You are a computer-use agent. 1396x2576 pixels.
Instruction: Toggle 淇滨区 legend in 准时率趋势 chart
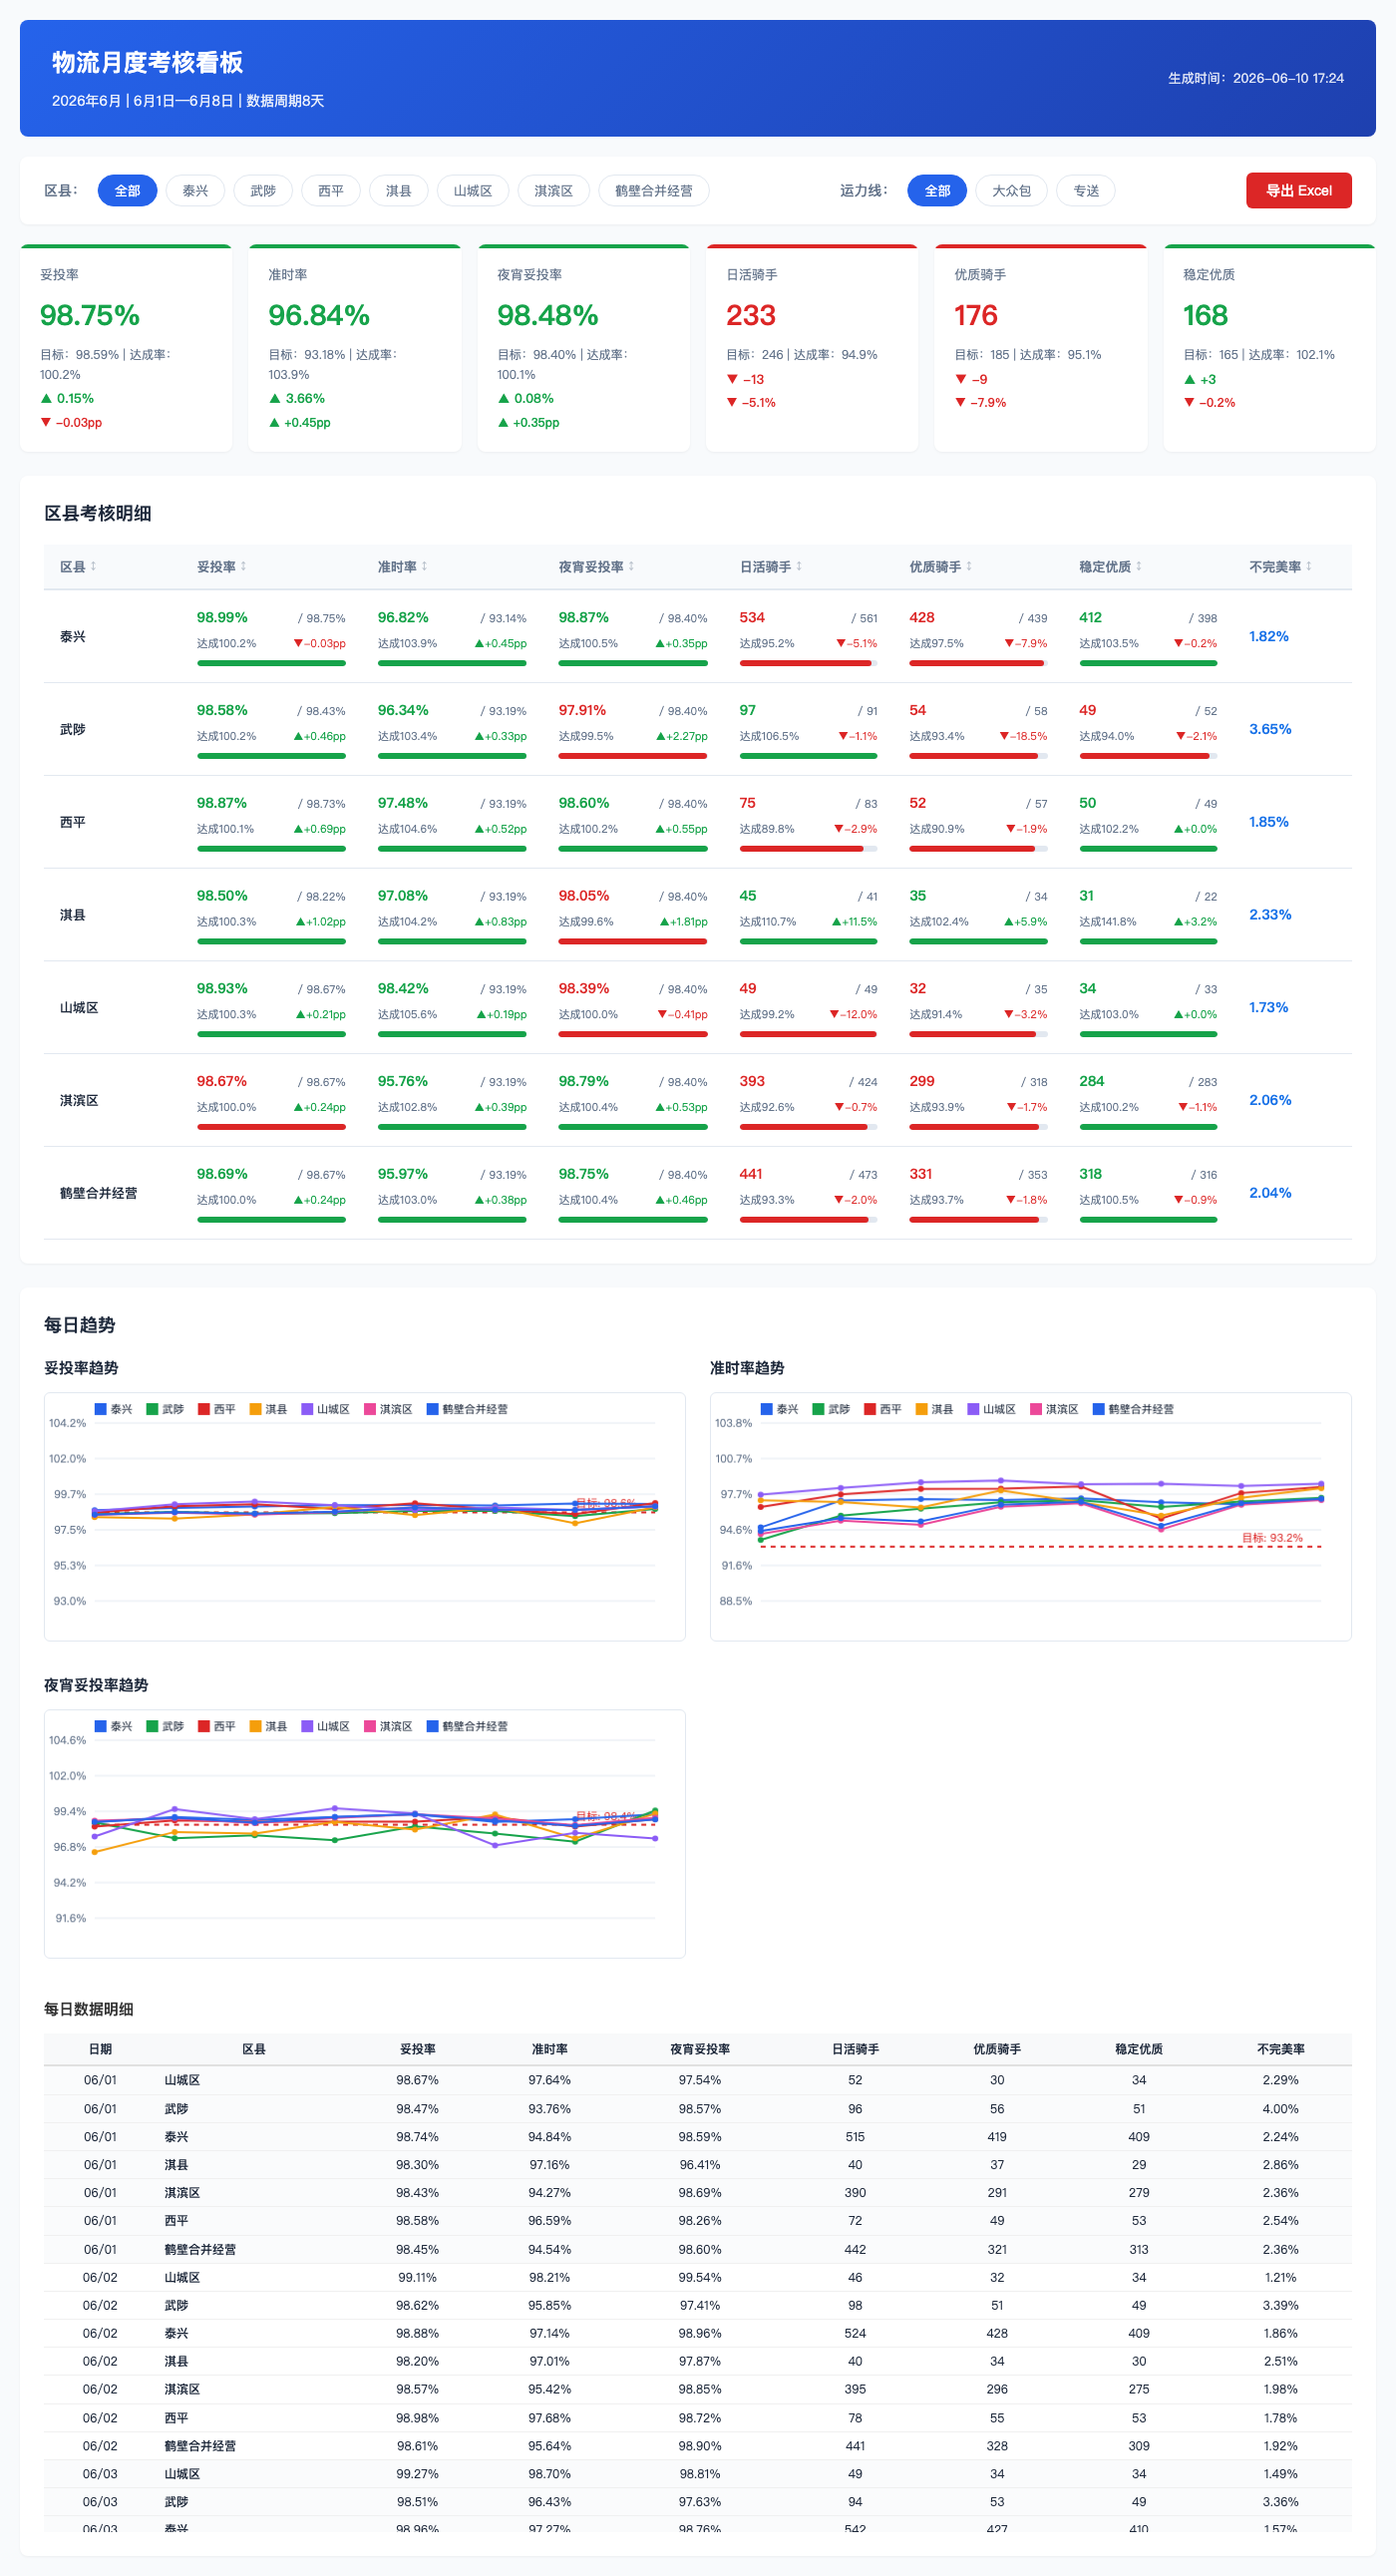click(x=1054, y=1409)
